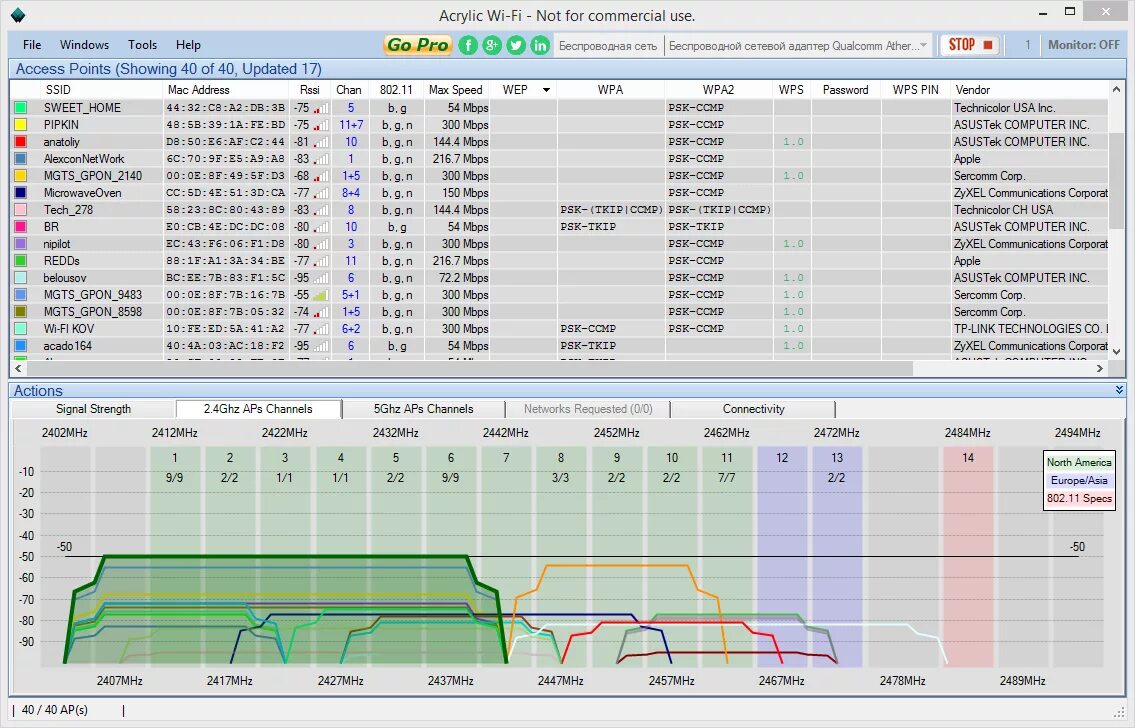The image size is (1135, 728).
Task: Open the File menu
Action: tap(32, 45)
